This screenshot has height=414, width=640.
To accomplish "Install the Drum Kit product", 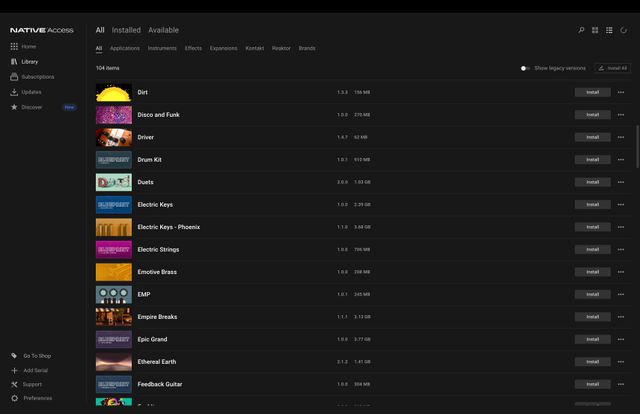I will click(x=593, y=160).
